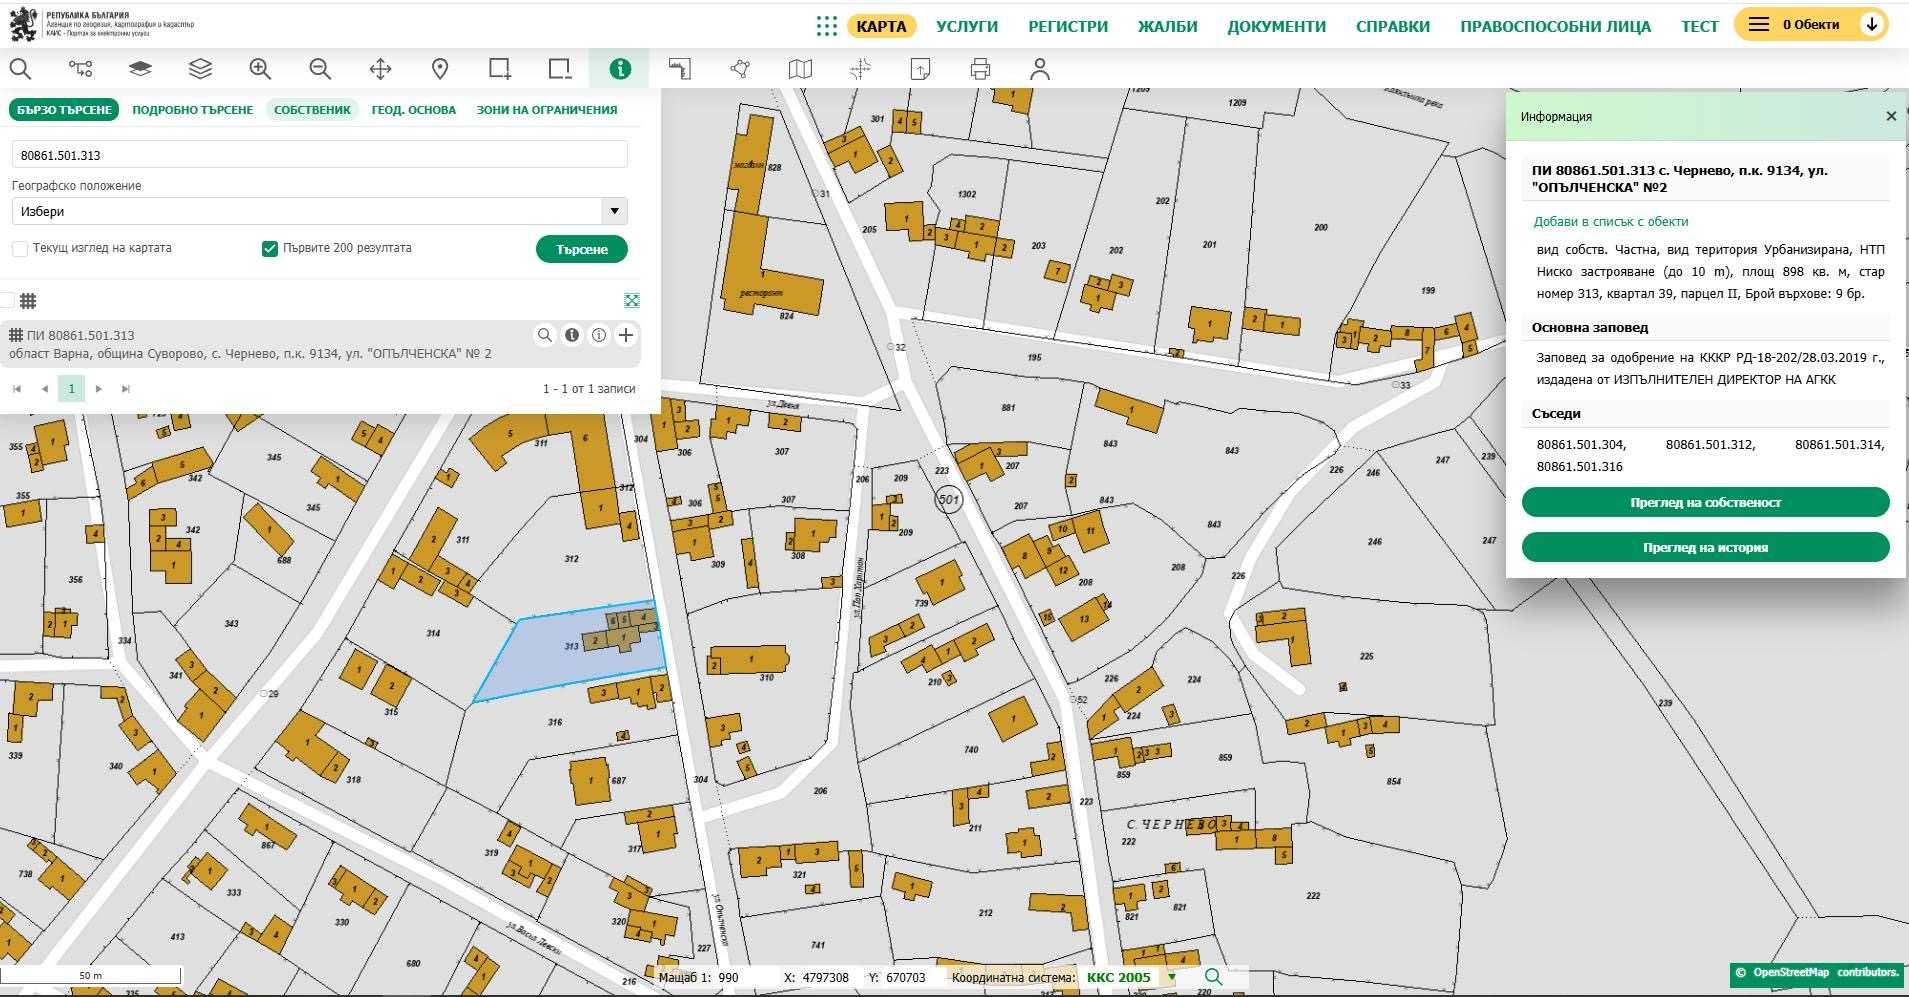The height and width of the screenshot is (997, 1909).
Task: Switch to ПОДРОБНО ТЪРСЕНЕ tab
Action: click(193, 110)
